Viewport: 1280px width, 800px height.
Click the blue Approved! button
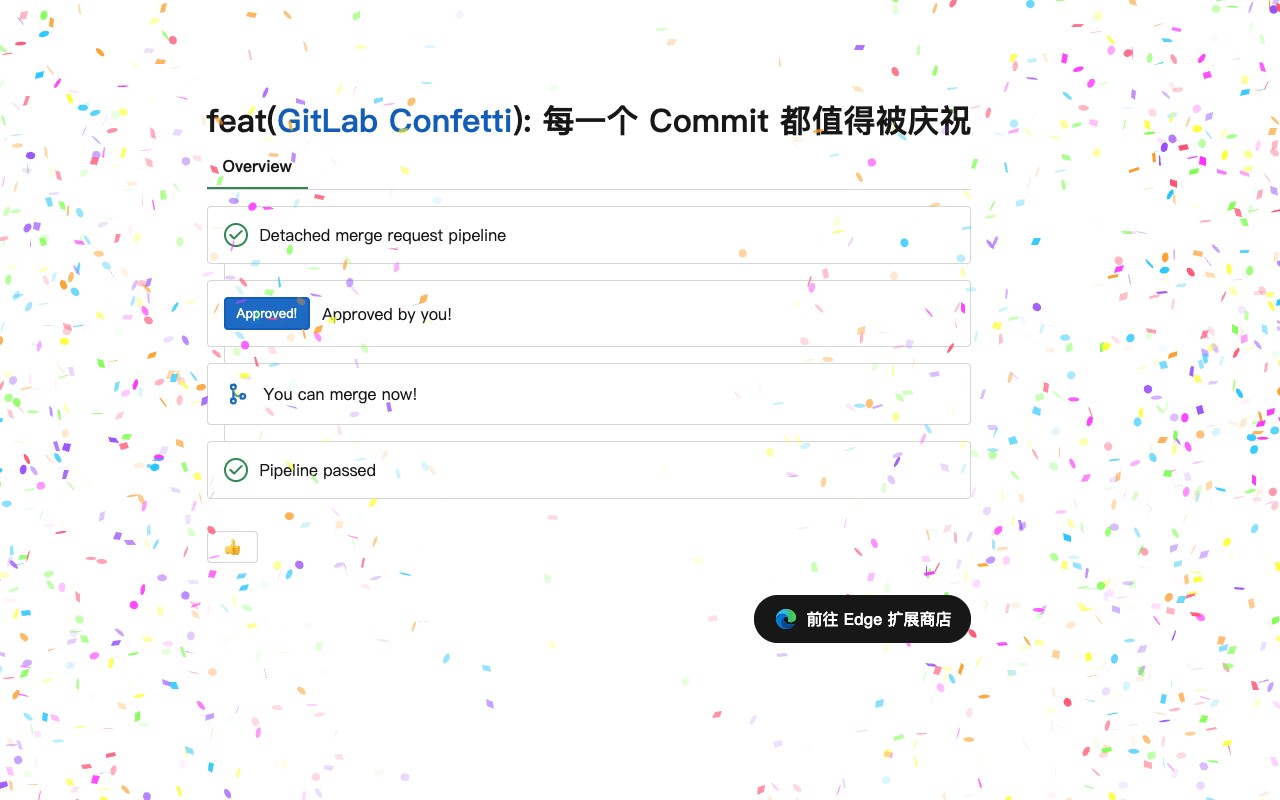[x=267, y=314]
